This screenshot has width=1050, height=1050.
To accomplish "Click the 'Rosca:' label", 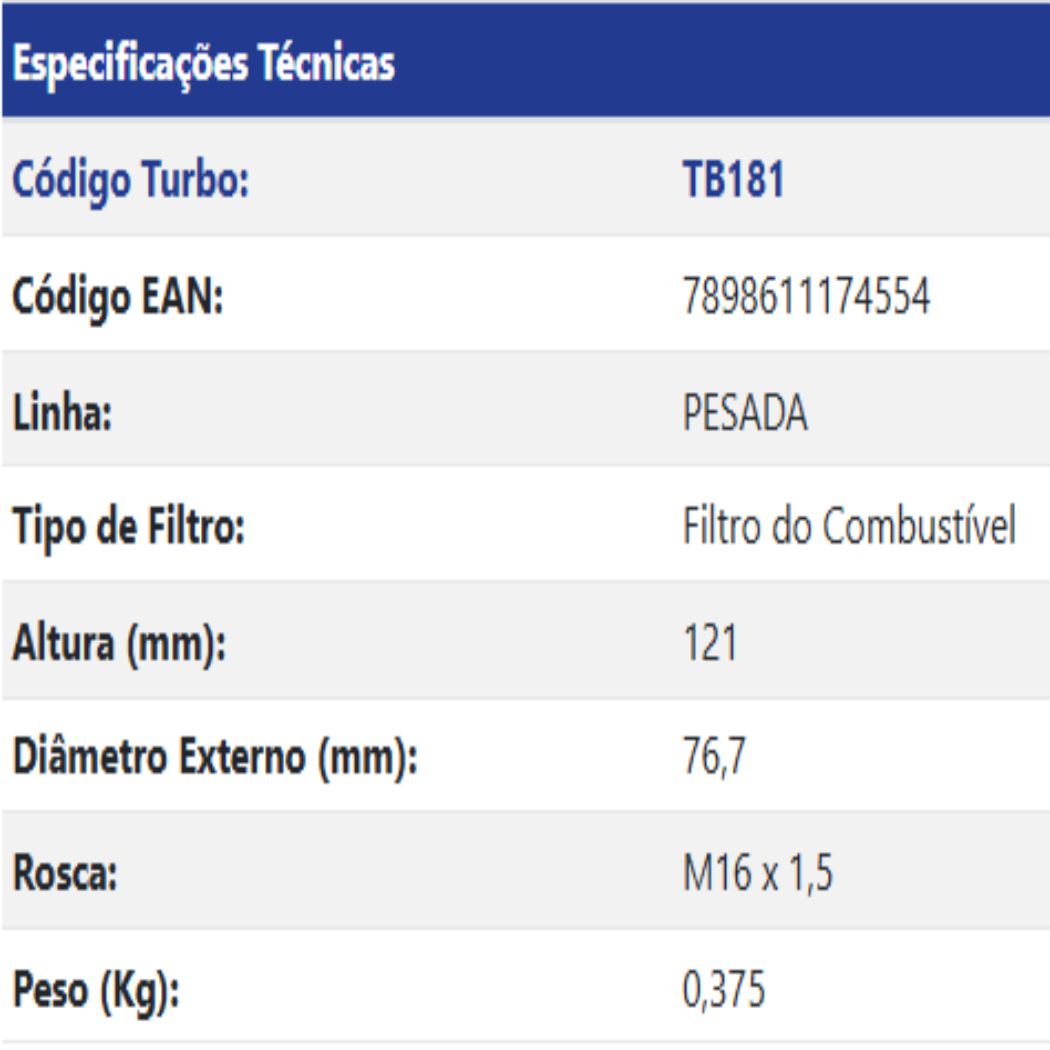I will tap(65, 875).
